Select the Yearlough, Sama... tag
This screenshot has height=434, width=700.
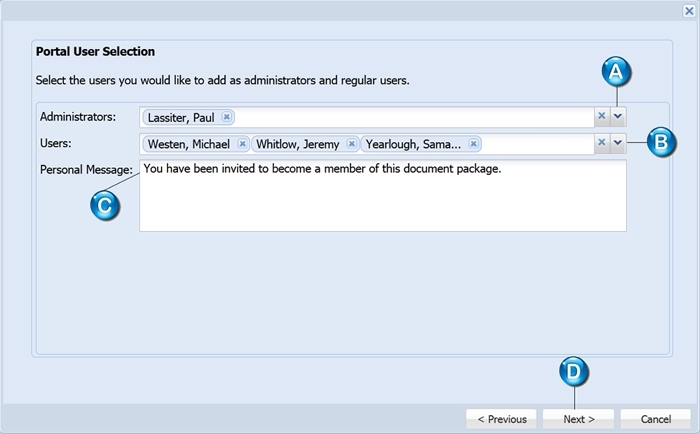[413, 144]
